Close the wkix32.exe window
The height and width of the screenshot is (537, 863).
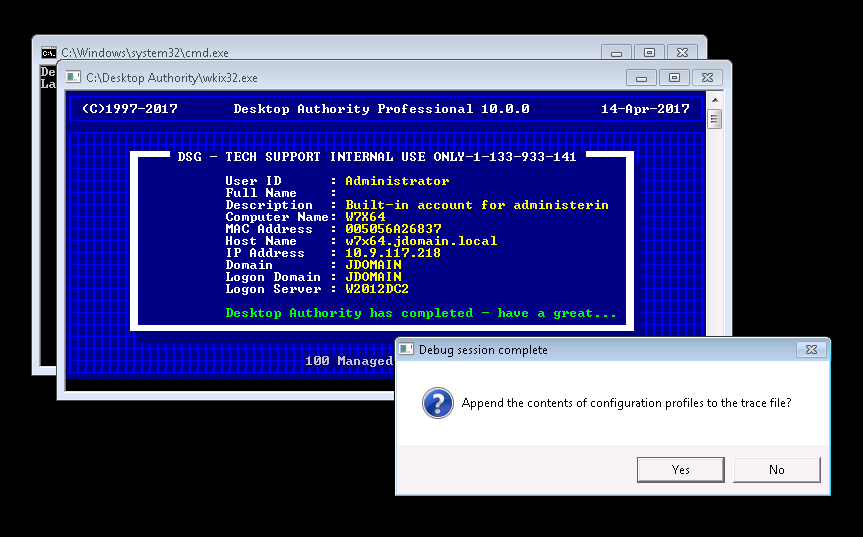[708, 78]
